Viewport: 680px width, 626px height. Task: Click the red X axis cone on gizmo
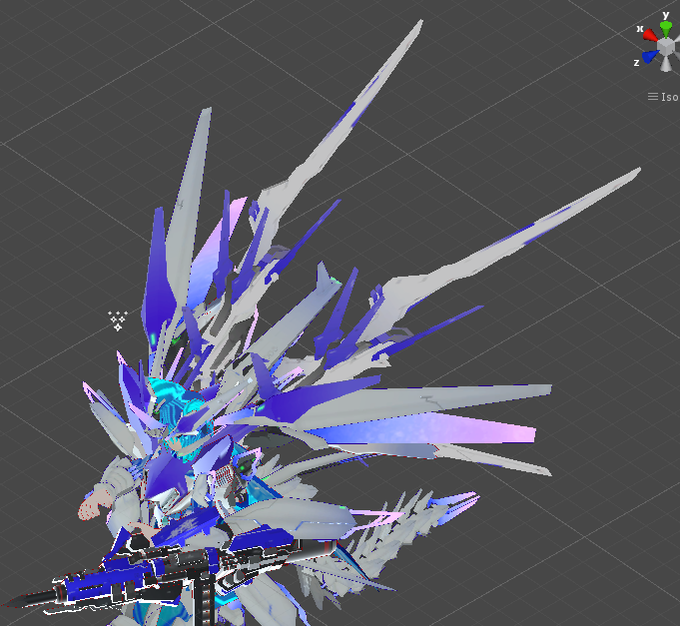650,35
